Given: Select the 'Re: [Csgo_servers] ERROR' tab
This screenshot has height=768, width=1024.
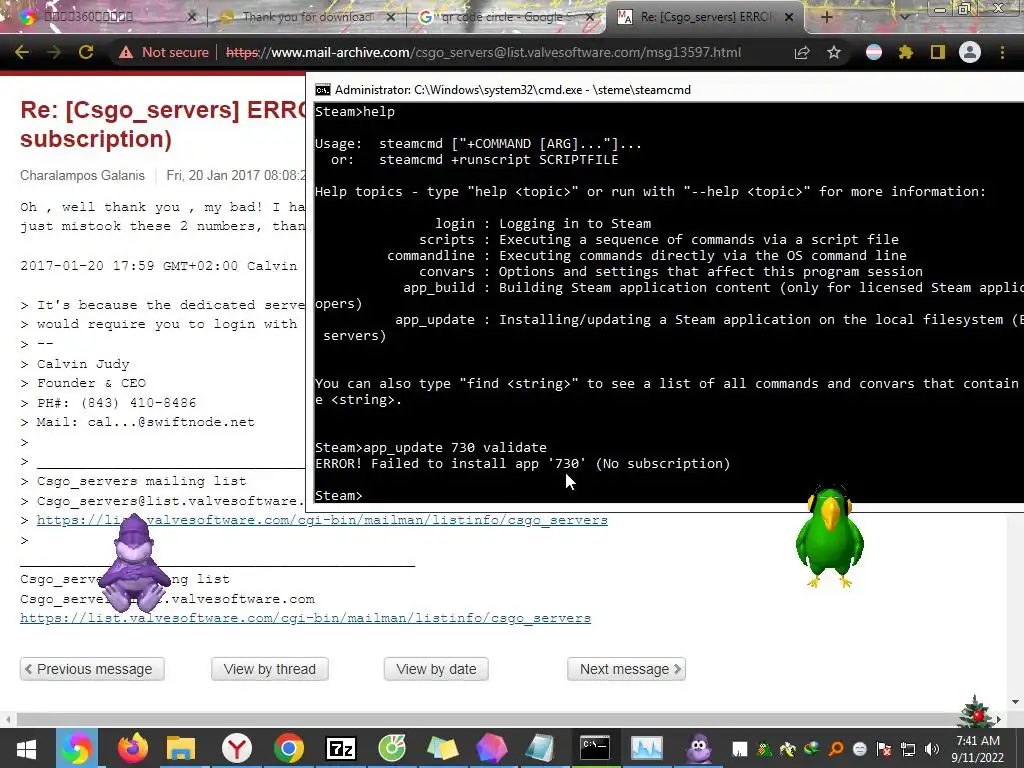Looking at the screenshot, I should [x=705, y=17].
